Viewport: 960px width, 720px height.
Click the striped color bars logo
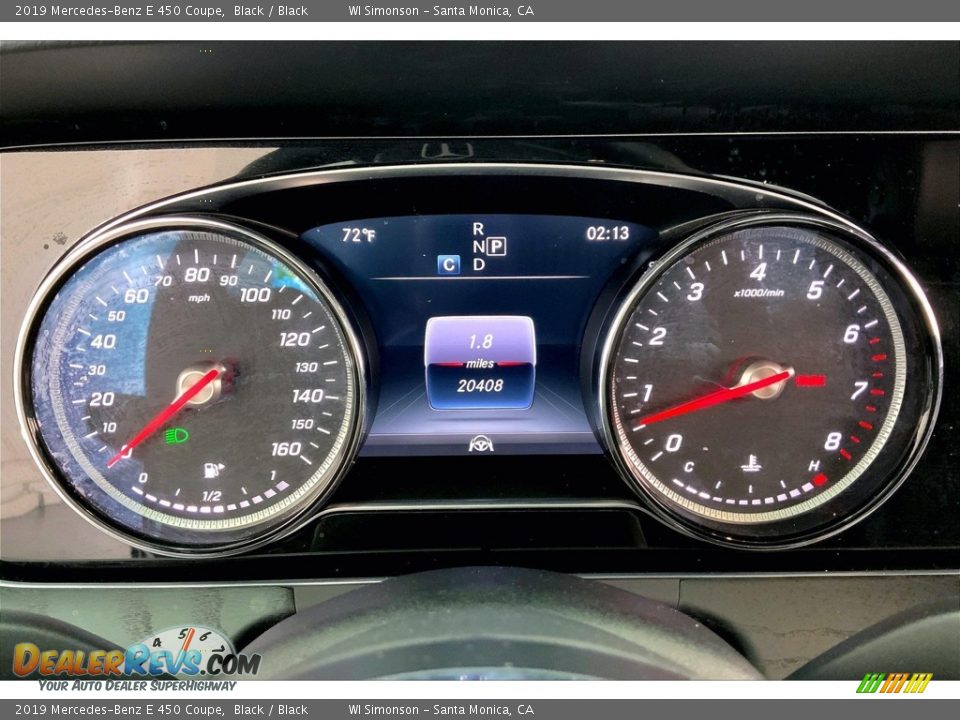894,683
